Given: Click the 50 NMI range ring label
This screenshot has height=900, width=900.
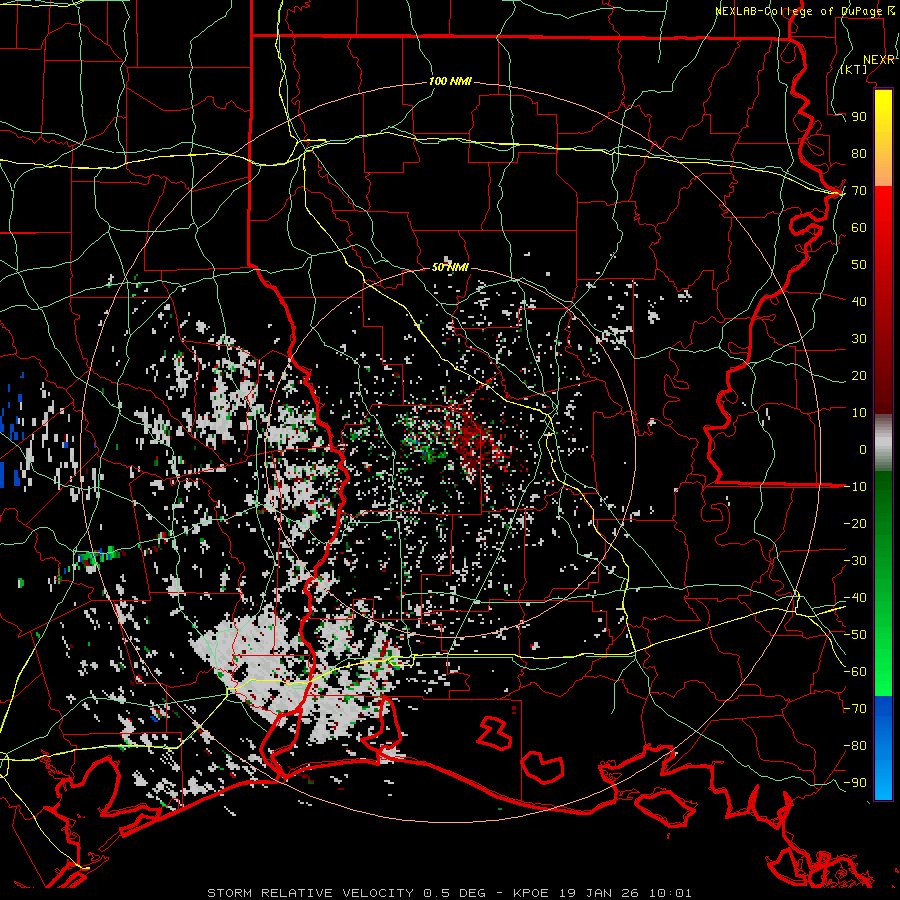Looking at the screenshot, I should [450, 267].
